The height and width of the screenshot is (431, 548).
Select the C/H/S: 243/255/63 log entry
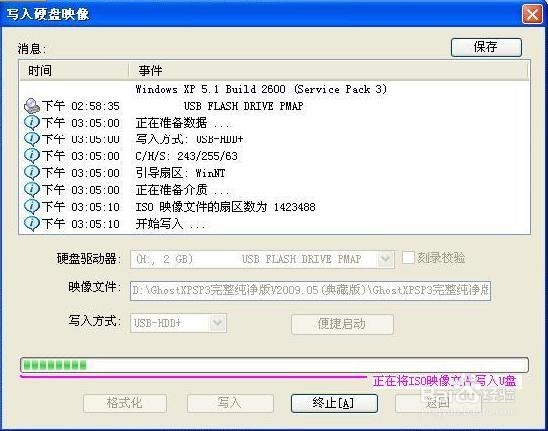coord(187,156)
